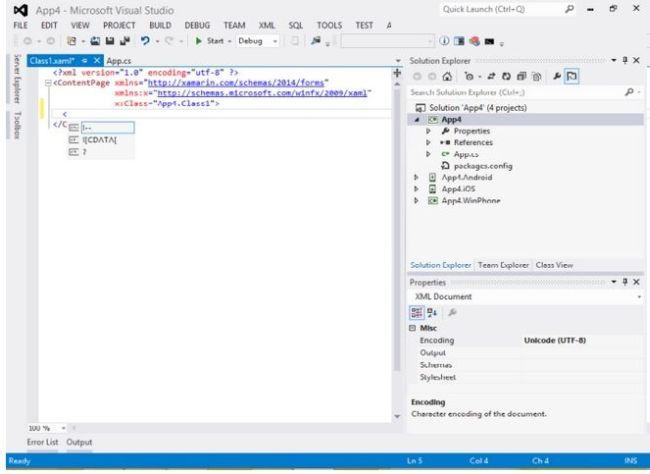The image size is (650, 474).
Task: Select packages.config in Solution Explorer
Action: [483, 166]
